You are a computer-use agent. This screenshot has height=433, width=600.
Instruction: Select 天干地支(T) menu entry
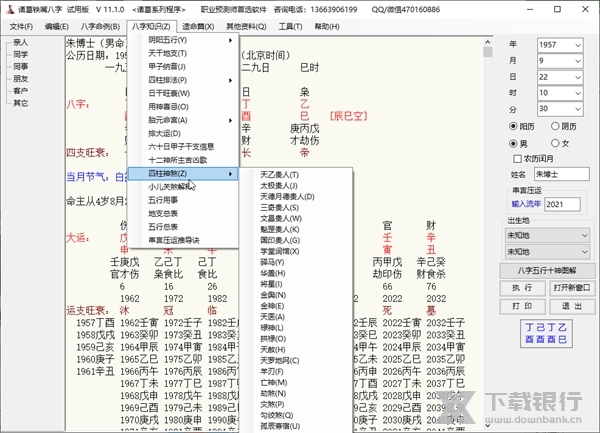click(x=183, y=53)
